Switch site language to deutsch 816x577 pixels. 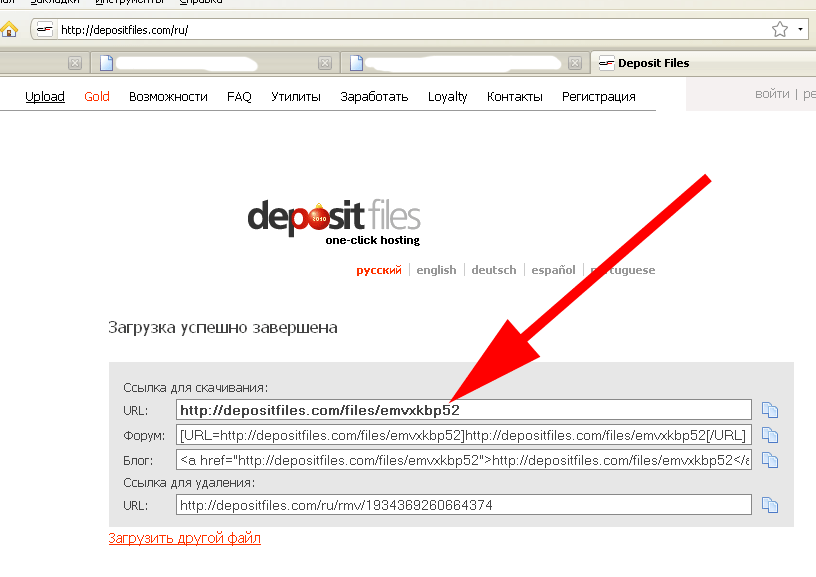pos(494,270)
